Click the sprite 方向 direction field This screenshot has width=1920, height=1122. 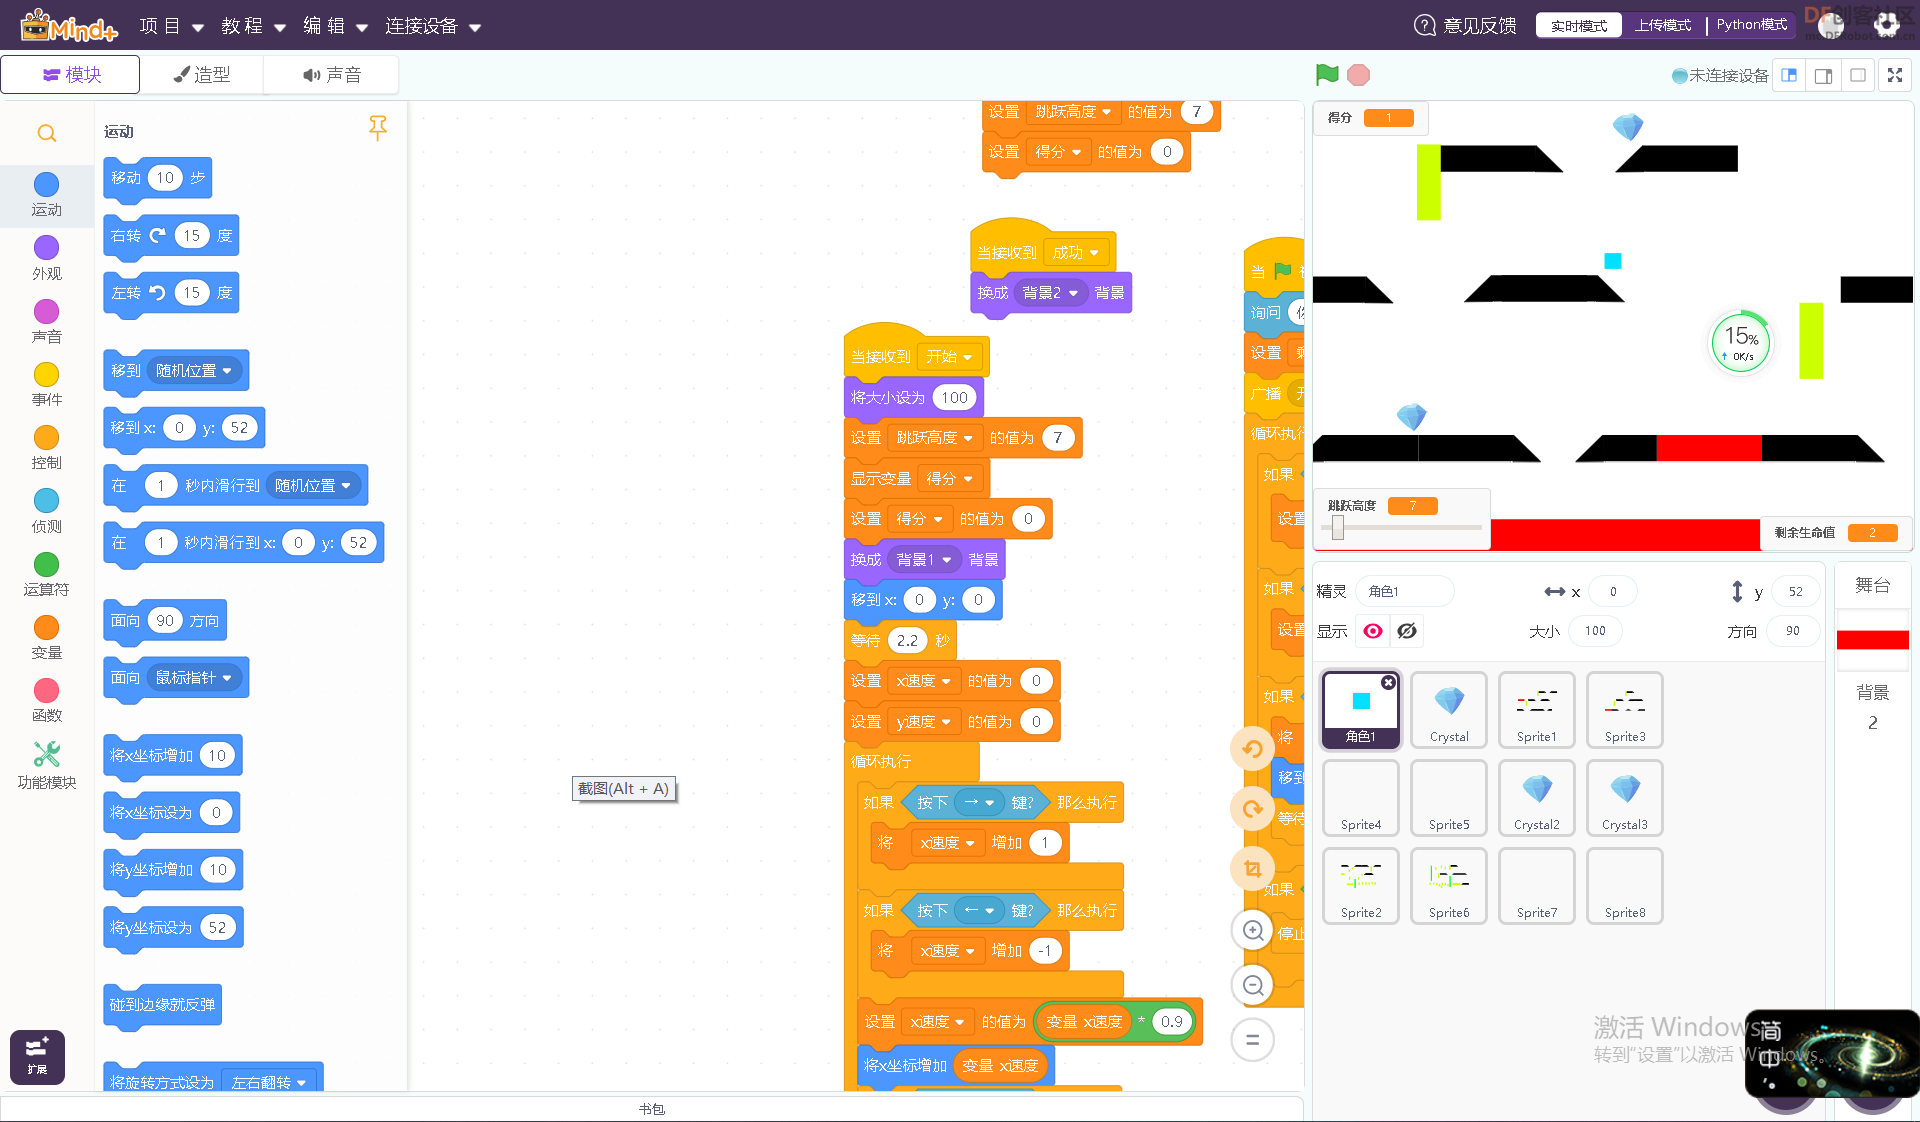(x=1792, y=631)
